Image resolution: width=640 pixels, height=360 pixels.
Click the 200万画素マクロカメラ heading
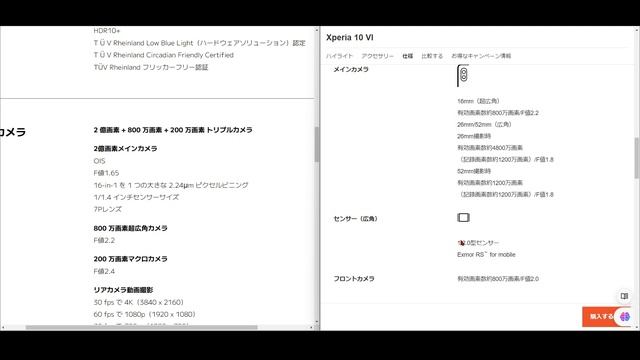(x=130, y=259)
